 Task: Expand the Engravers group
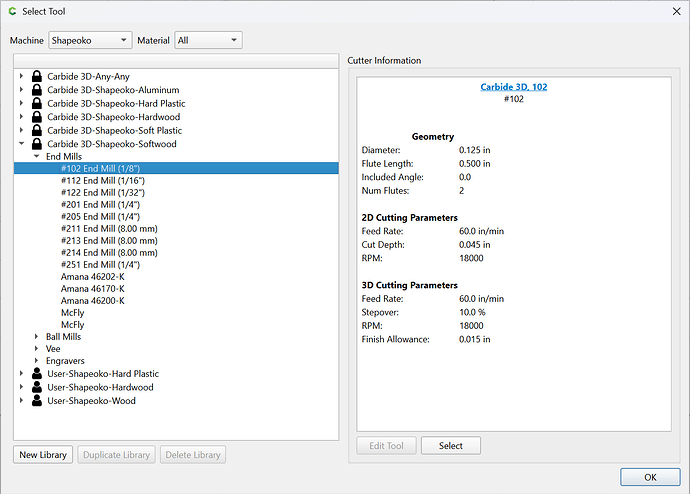point(37,361)
